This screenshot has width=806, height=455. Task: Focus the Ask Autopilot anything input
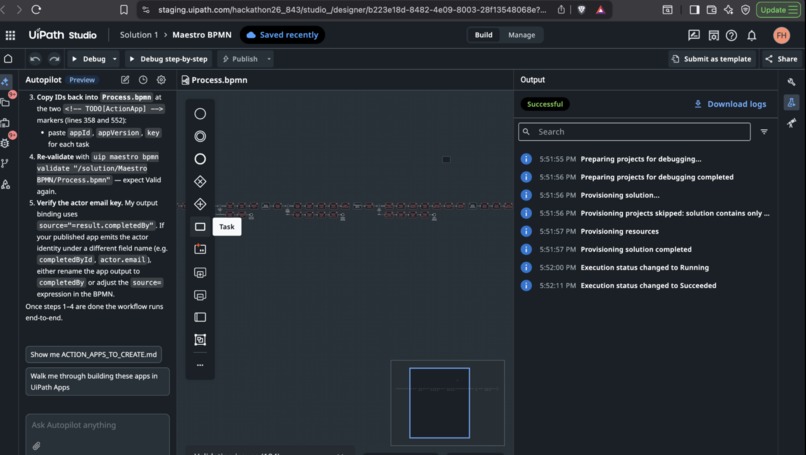[98, 425]
